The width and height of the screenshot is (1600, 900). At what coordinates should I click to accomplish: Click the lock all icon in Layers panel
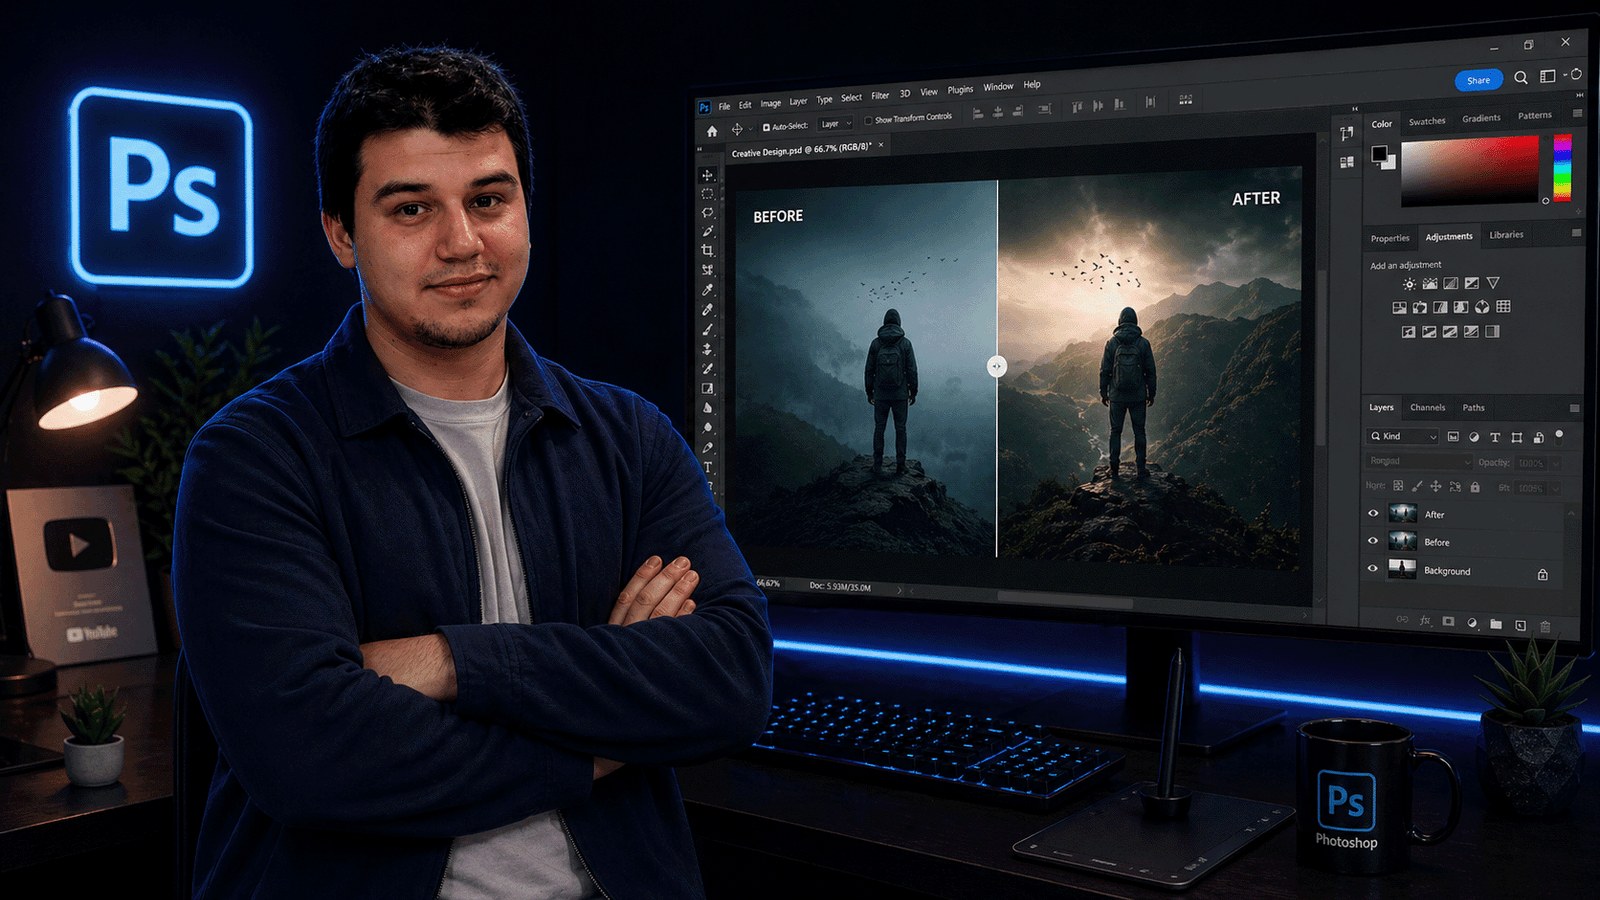tap(1475, 487)
